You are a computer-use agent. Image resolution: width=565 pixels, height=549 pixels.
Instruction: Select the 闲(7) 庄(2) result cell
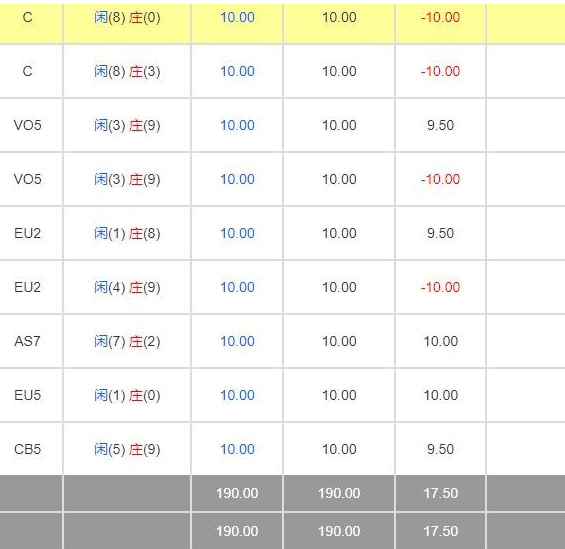pos(127,341)
